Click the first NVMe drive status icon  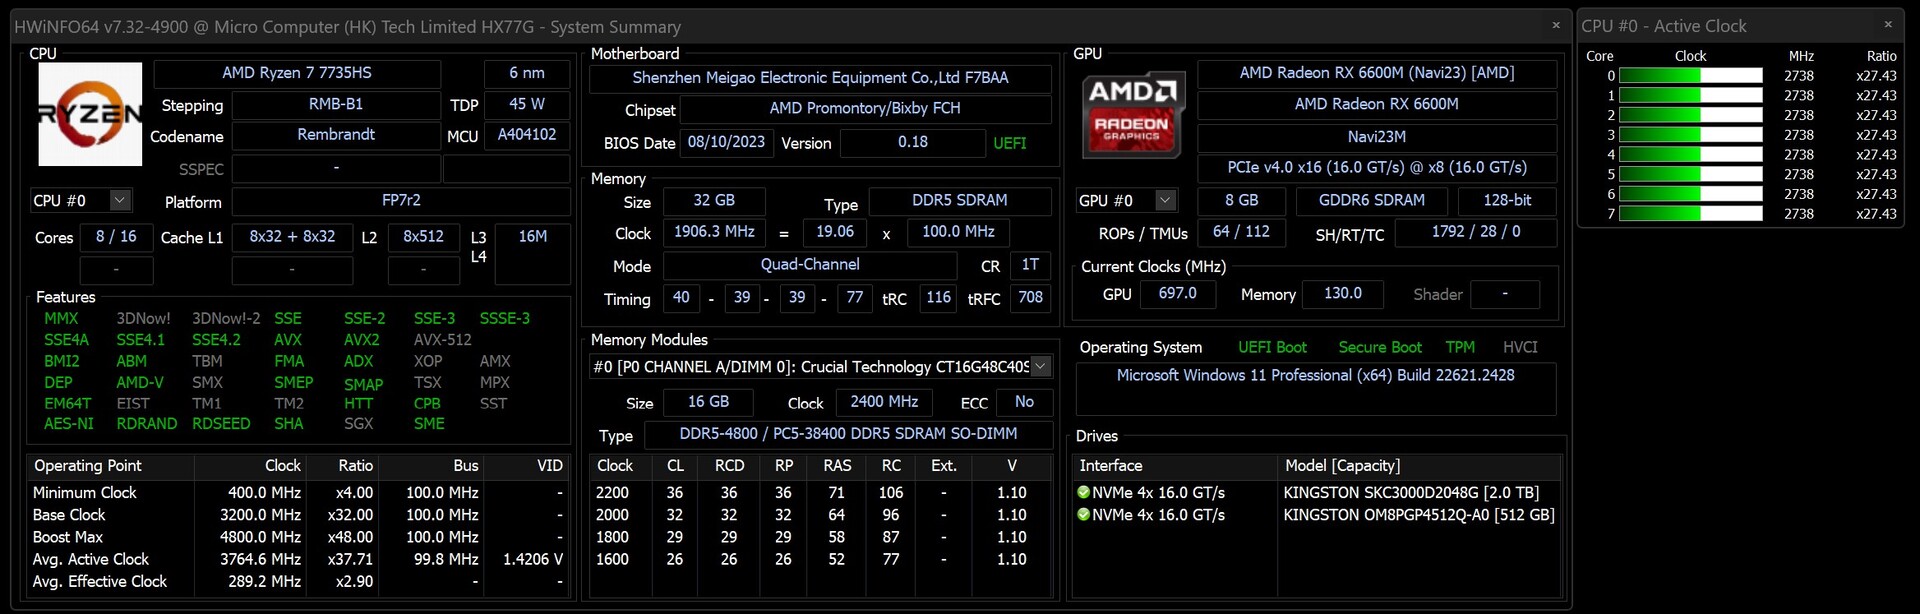(x=1083, y=492)
